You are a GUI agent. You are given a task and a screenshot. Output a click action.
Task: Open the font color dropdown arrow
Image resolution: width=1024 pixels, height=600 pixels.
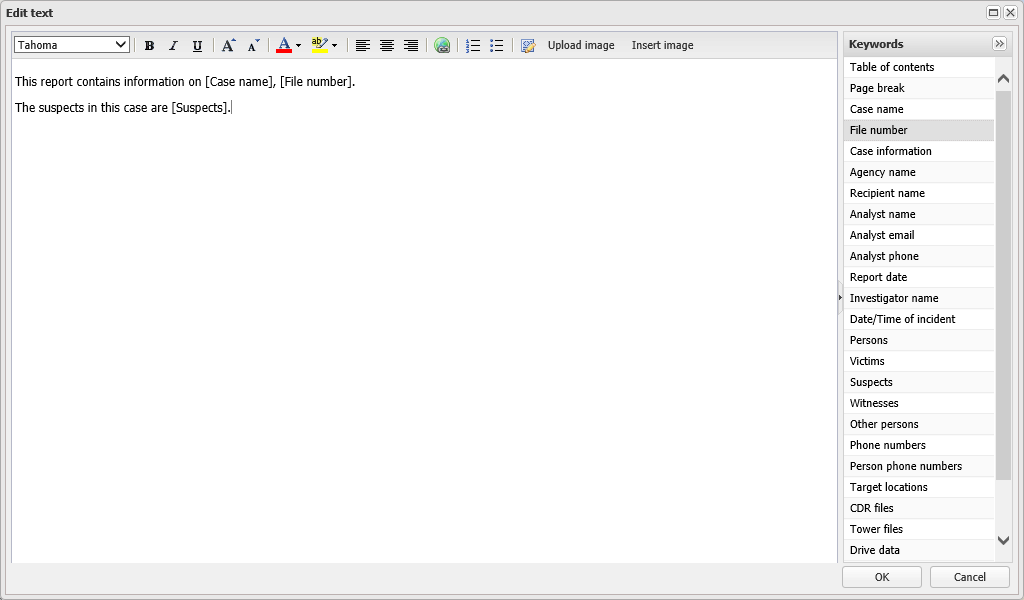click(298, 45)
